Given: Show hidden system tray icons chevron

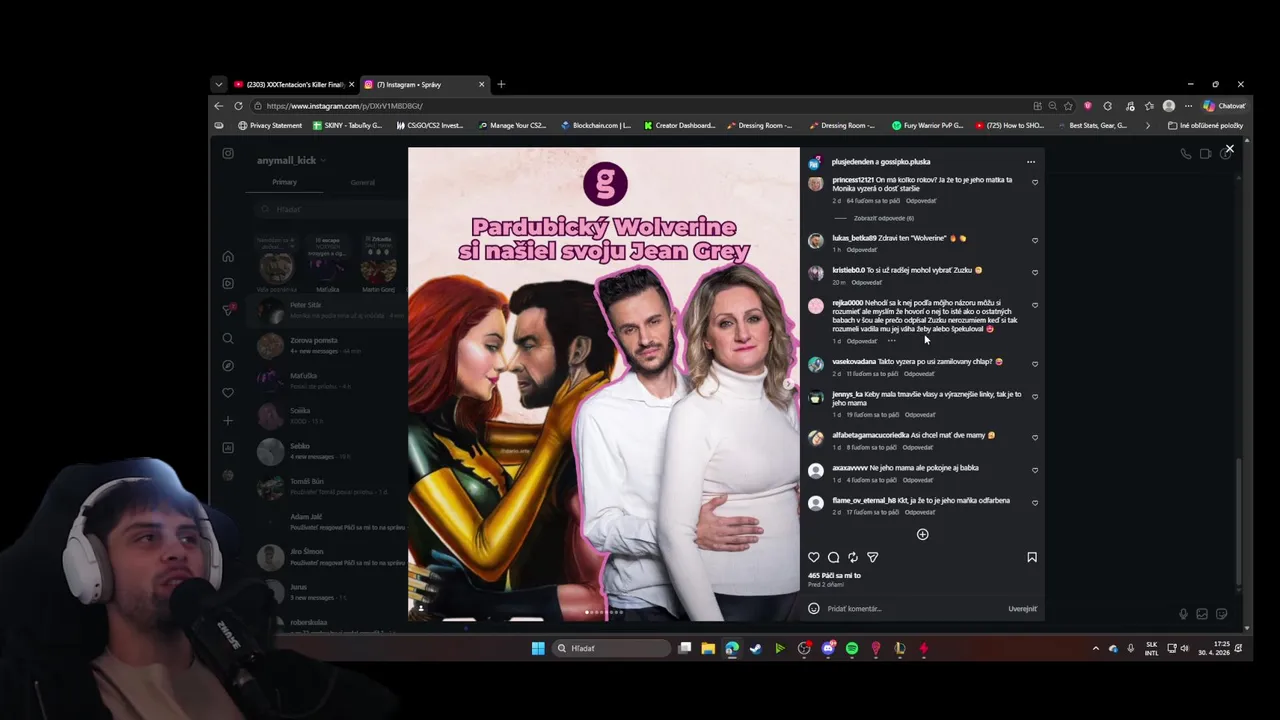Looking at the screenshot, I should point(1096,648).
